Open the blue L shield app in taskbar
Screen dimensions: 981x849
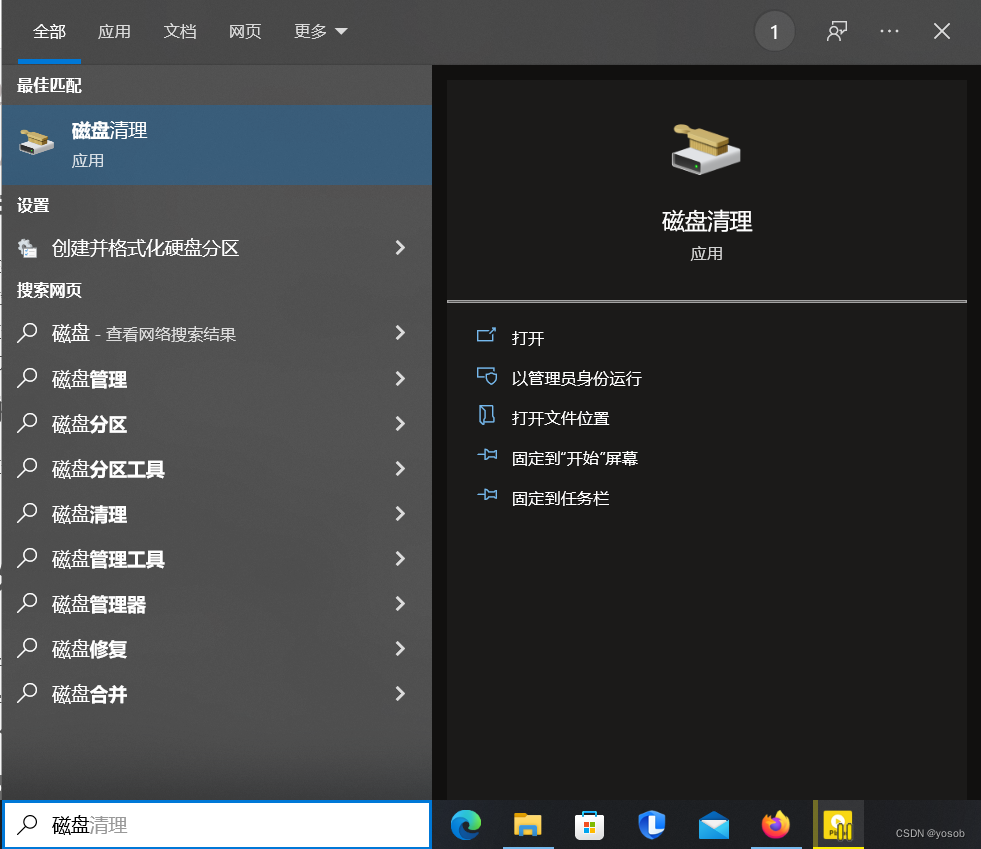point(651,825)
